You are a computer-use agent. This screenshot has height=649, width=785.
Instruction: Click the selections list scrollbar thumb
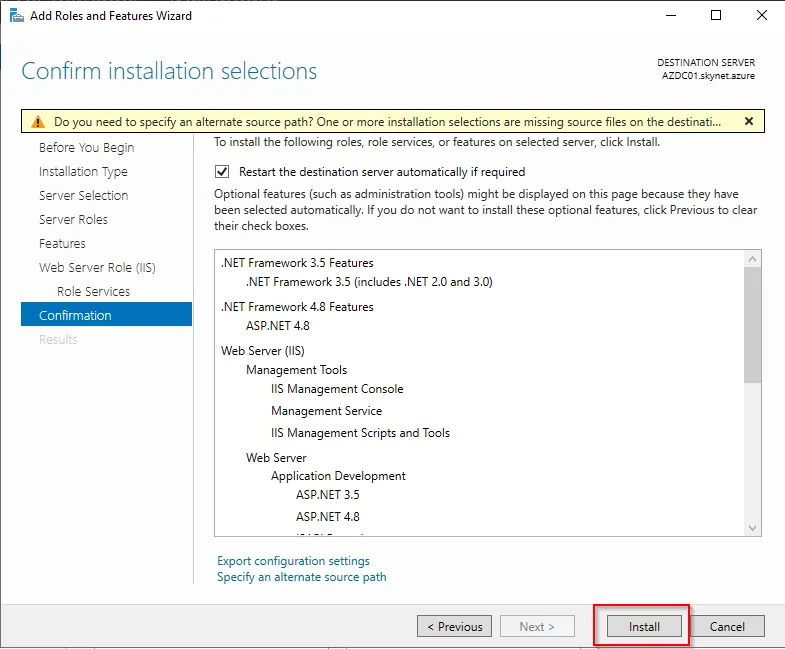(752, 325)
